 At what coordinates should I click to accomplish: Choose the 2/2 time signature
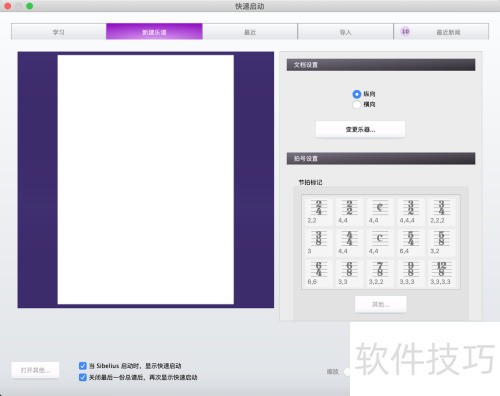(349, 212)
